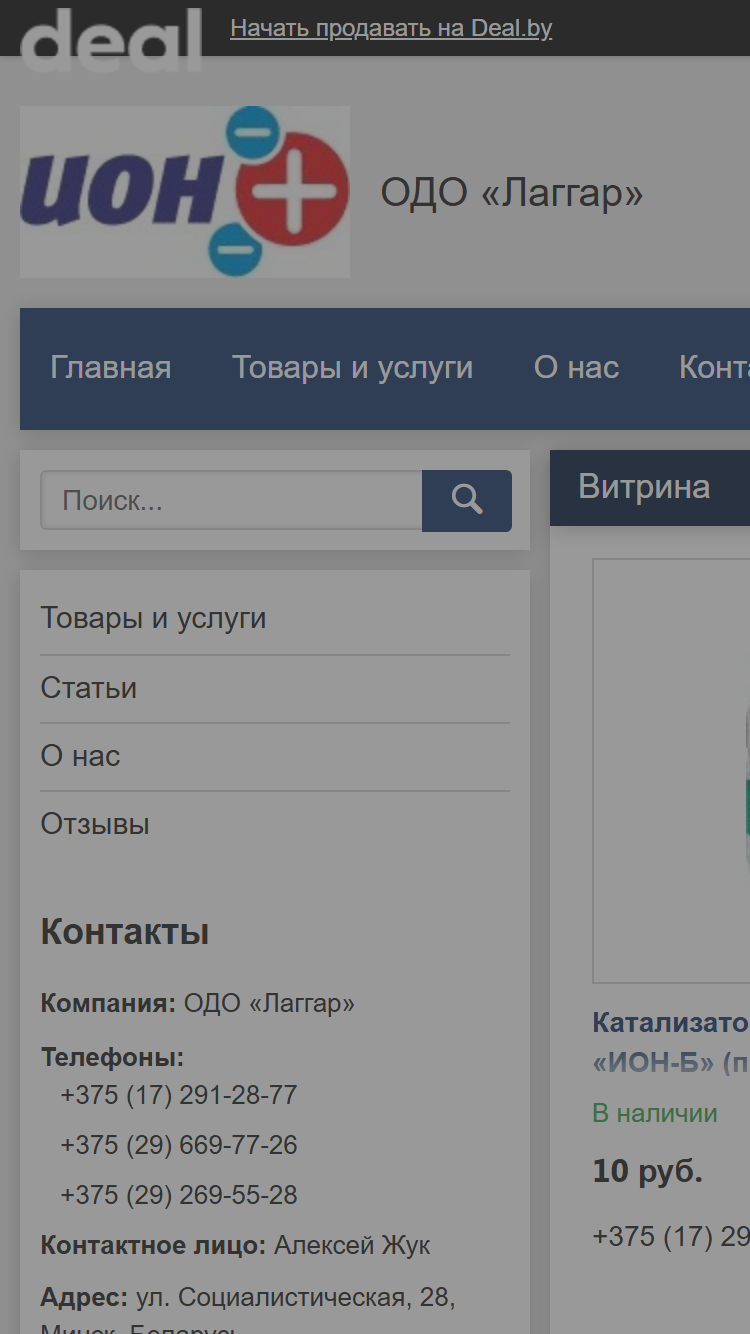Click the phone number under product price
Viewport: 750px width, 1334px height.
(x=671, y=1237)
